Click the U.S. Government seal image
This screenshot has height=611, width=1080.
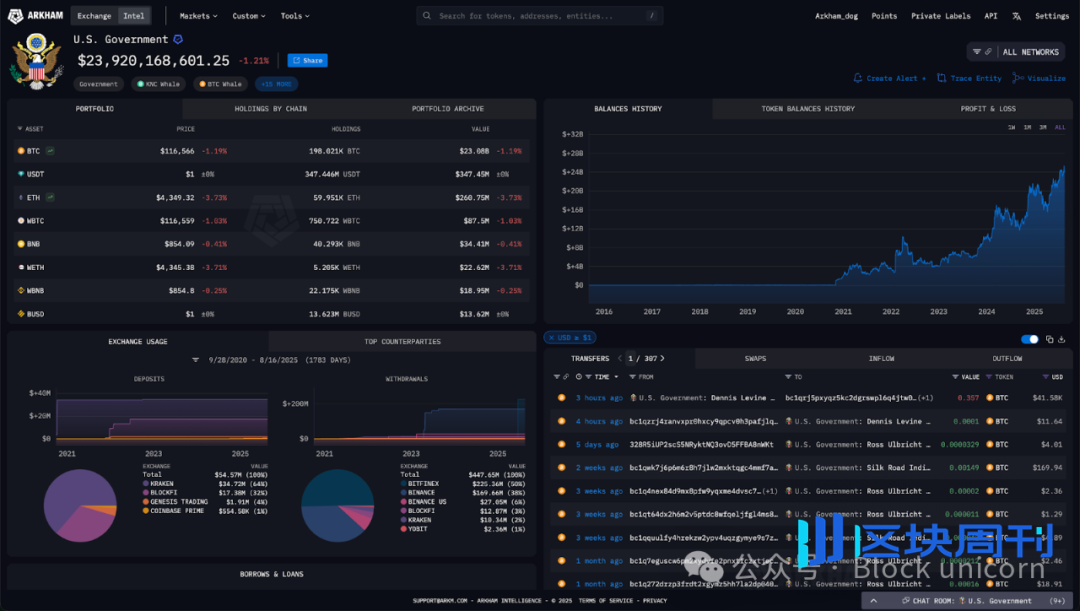click(x=36, y=62)
